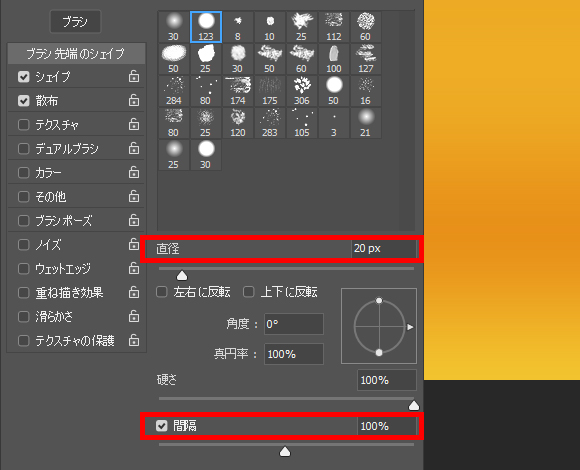Toggle the lock icon for ウェットエッジ
Image resolution: width=580 pixels, height=470 pixels.
(134, 268)
